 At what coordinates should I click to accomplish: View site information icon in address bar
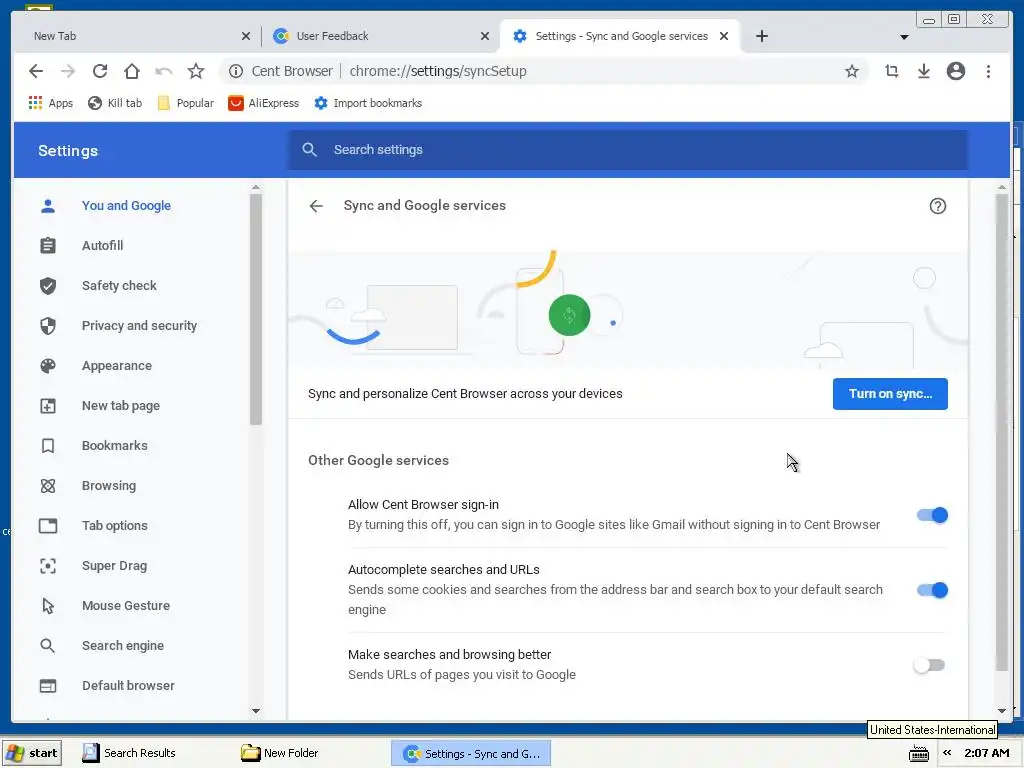click(x=236, y=71)
